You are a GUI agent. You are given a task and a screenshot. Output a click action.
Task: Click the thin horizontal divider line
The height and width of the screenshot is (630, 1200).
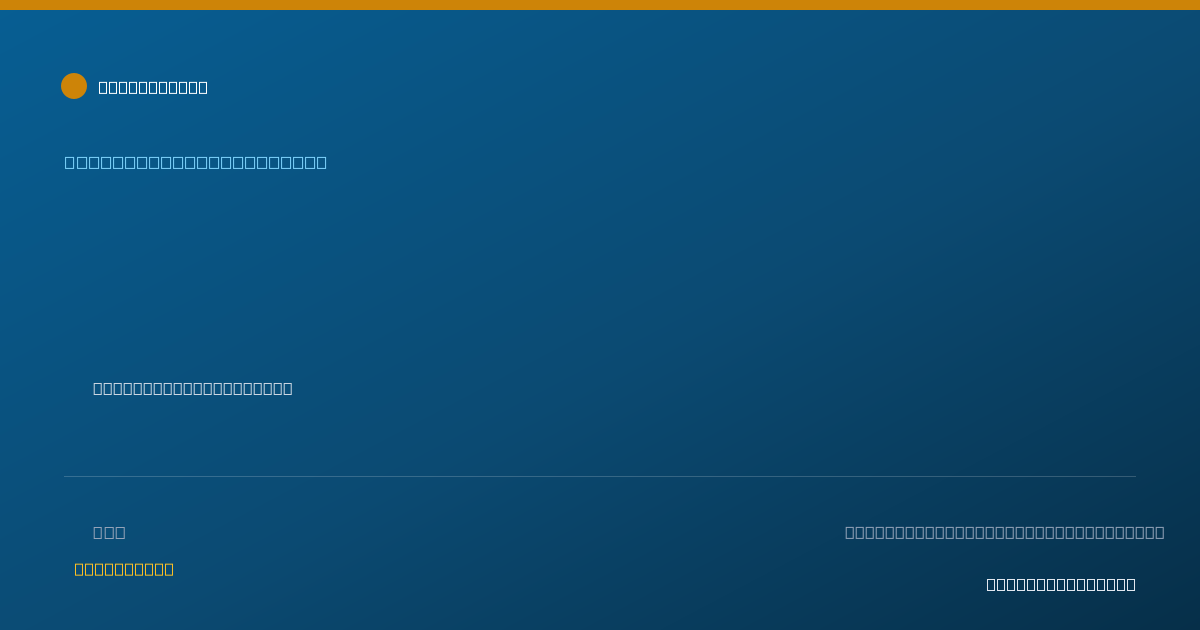[x=600, y=476]
